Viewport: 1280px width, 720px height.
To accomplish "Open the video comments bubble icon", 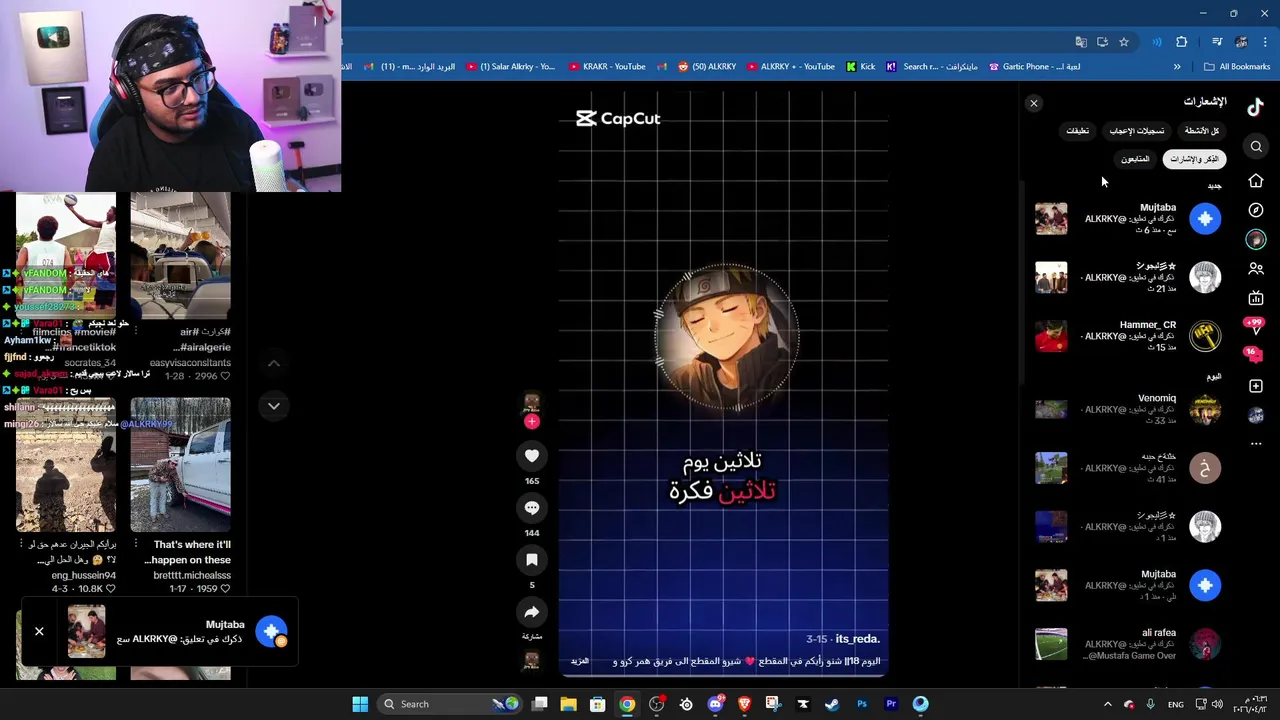I will click(x=532, y=508).
